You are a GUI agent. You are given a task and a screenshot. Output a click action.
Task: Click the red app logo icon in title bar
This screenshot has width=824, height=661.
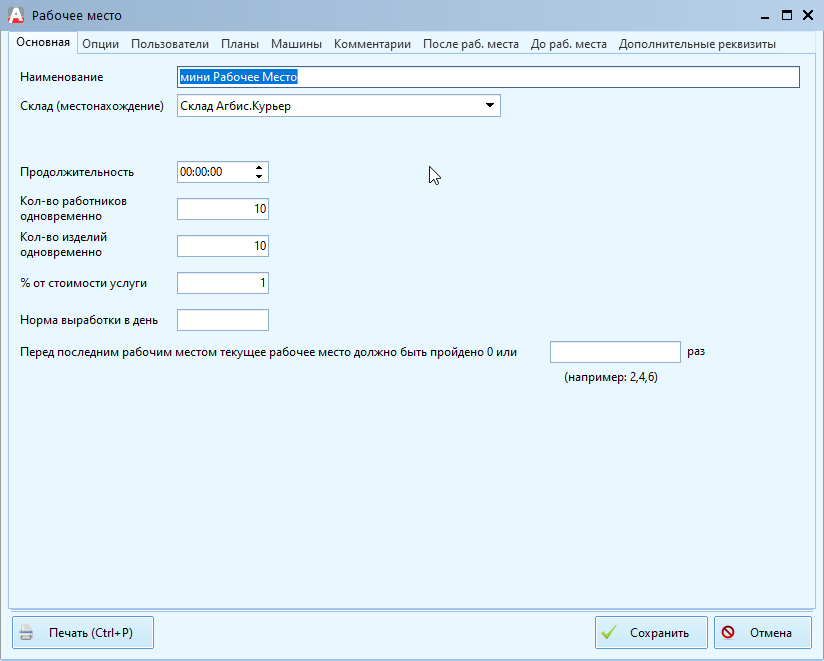coord(16,15)
